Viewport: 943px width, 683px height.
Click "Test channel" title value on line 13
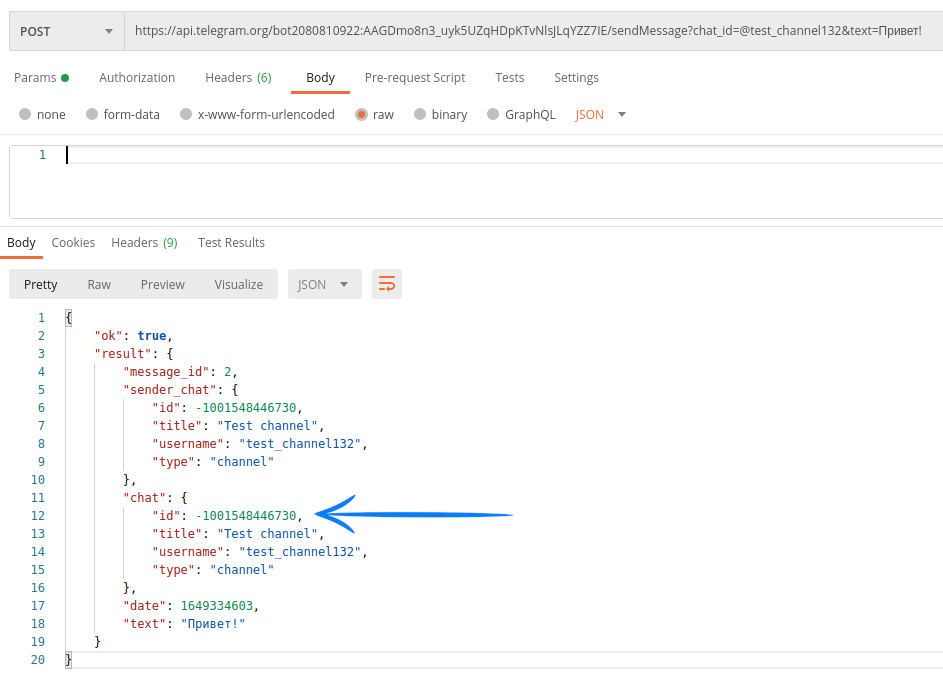pyautogui.click(x=267, y=534)
